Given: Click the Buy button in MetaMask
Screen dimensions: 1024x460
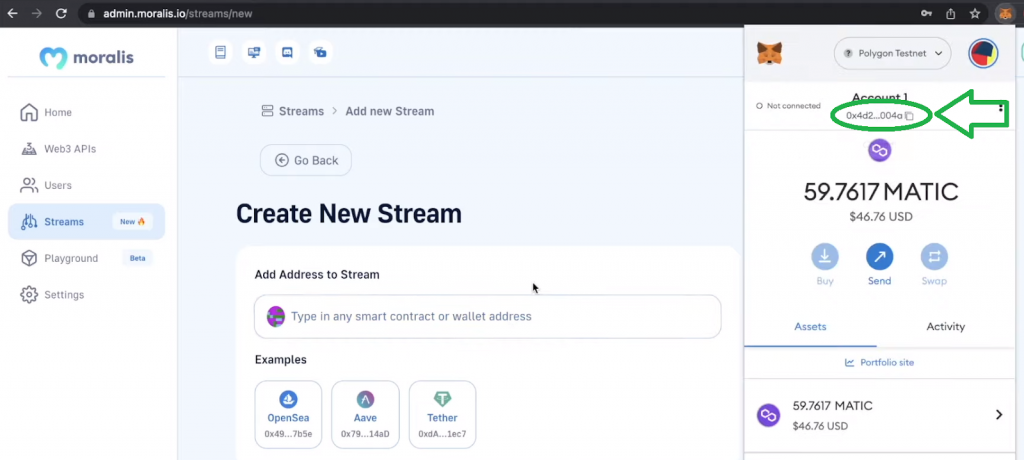Looking at the screenshot, I should pyautogui.click(x=825, y=265).
